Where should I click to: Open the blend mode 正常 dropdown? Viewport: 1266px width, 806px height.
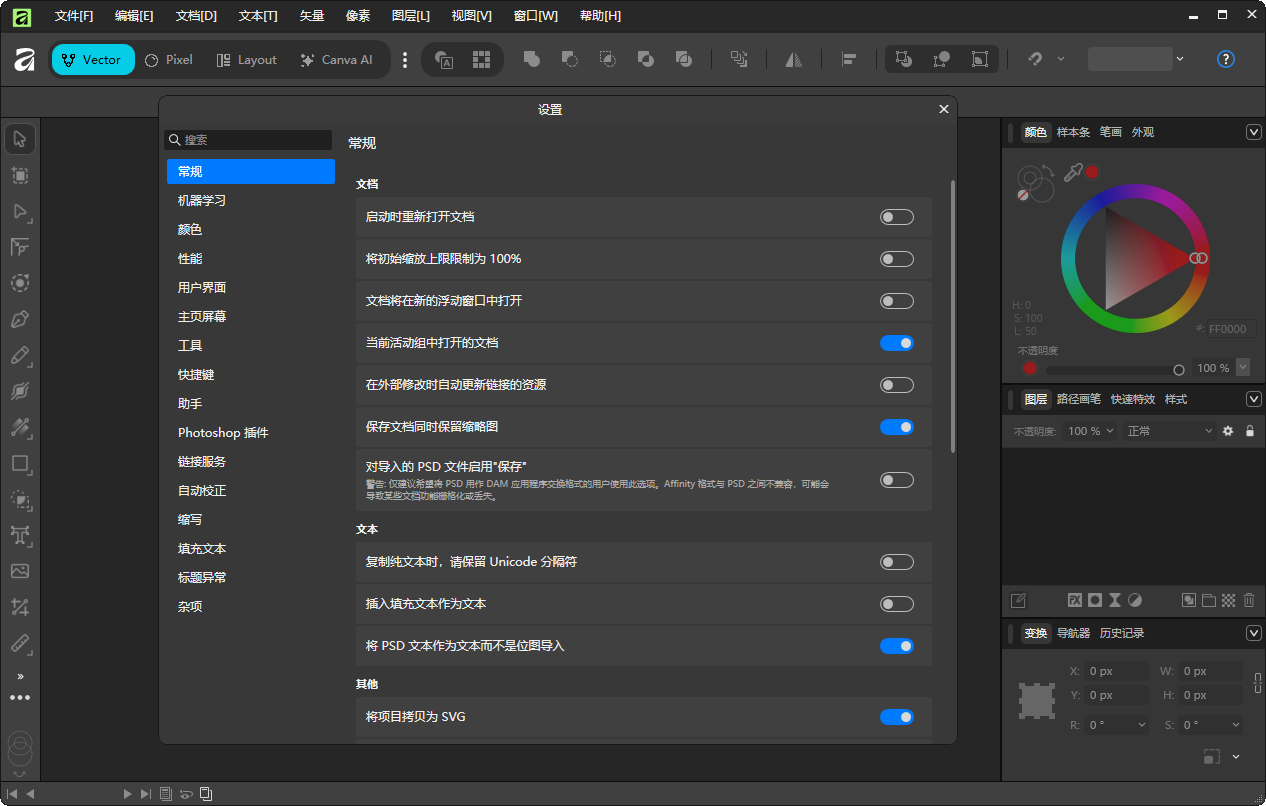click(1168, 431)
